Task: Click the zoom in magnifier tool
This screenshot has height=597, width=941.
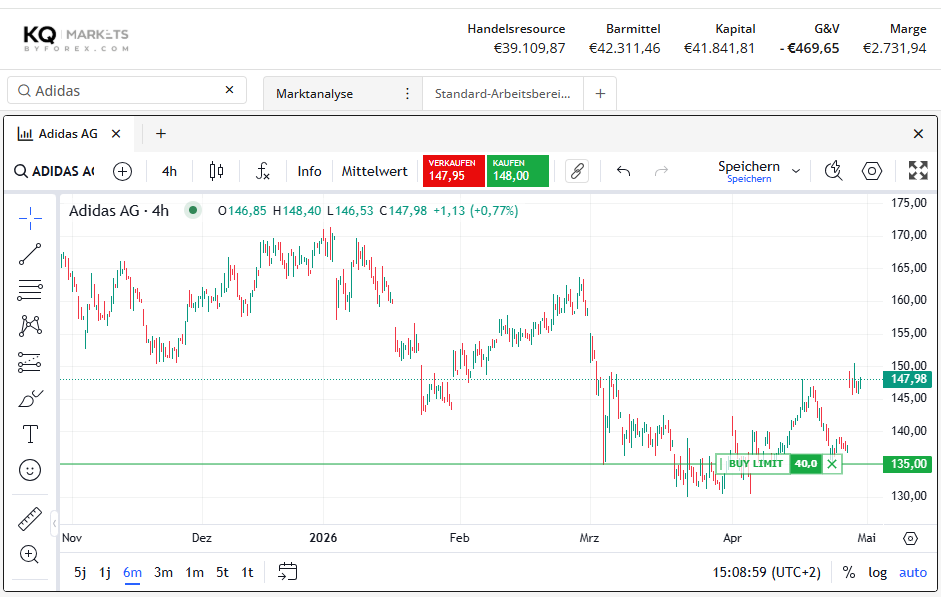Action: click(x=30, y=554)
